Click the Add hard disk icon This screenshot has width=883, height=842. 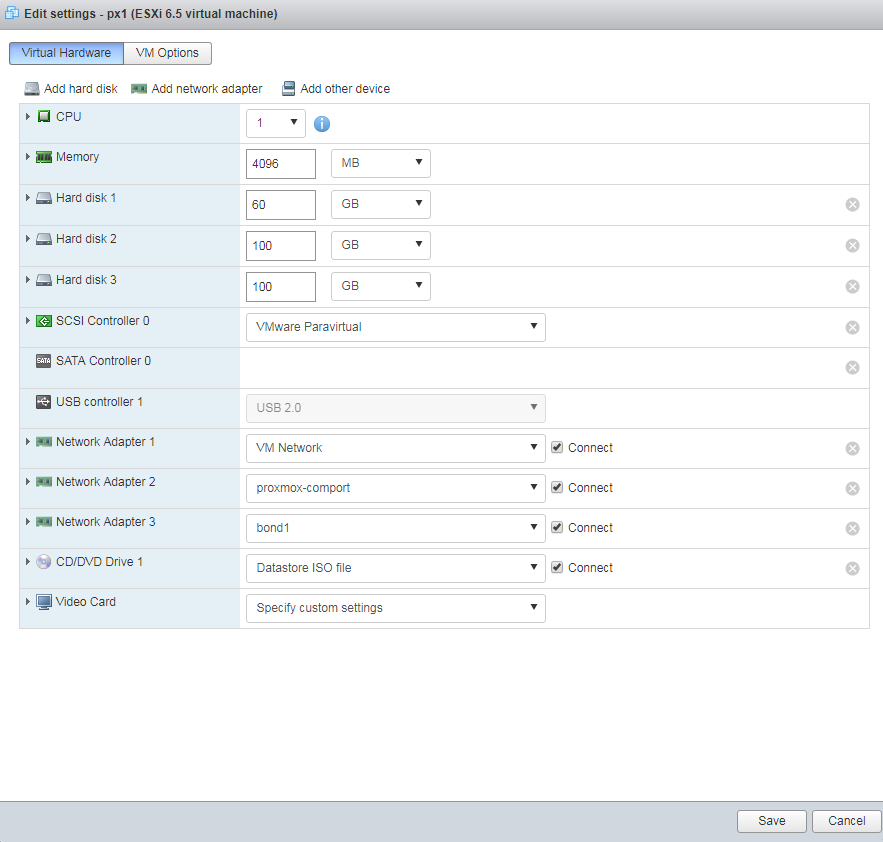pos(32,89)
